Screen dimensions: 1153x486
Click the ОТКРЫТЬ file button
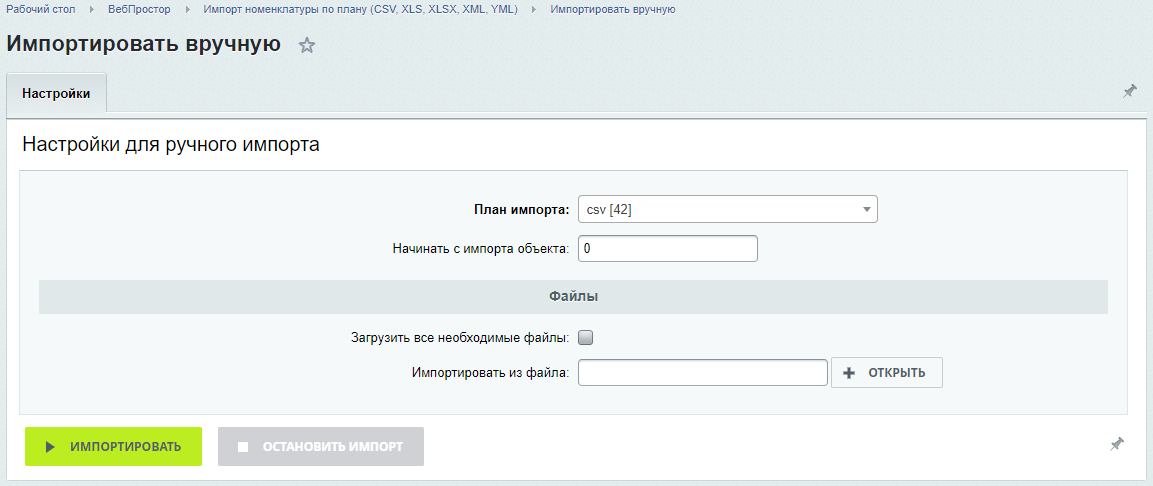click(887, 373)
